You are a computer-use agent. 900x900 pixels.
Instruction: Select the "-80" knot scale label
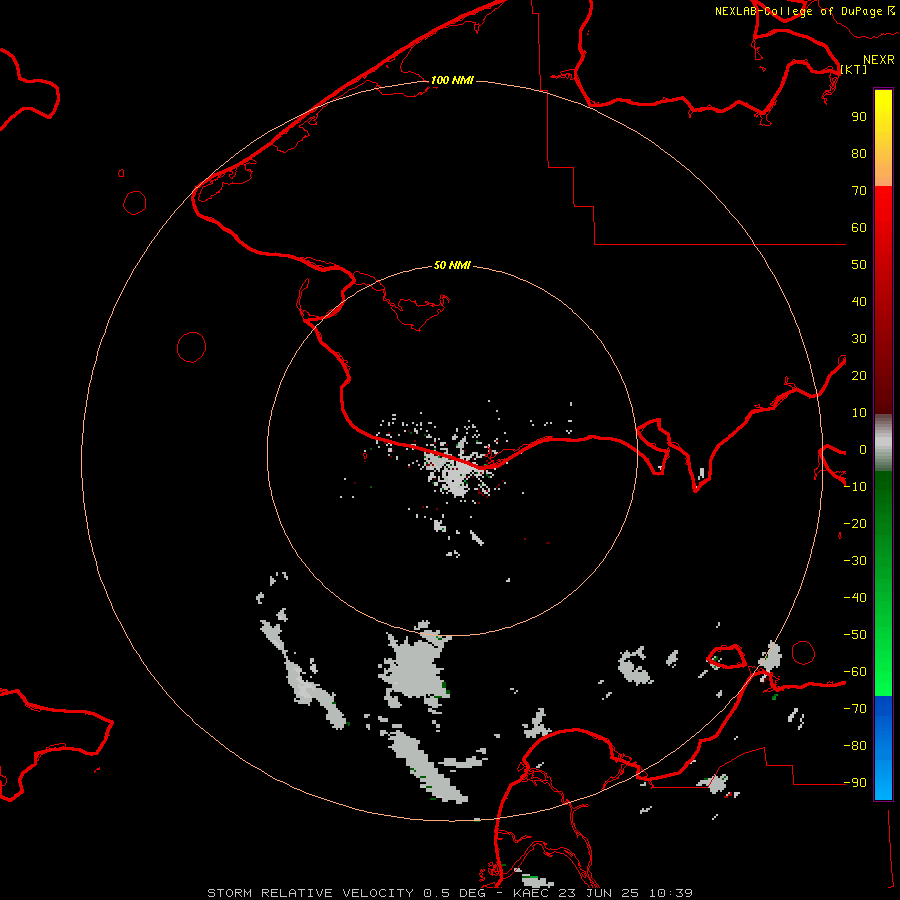(855, 746)
